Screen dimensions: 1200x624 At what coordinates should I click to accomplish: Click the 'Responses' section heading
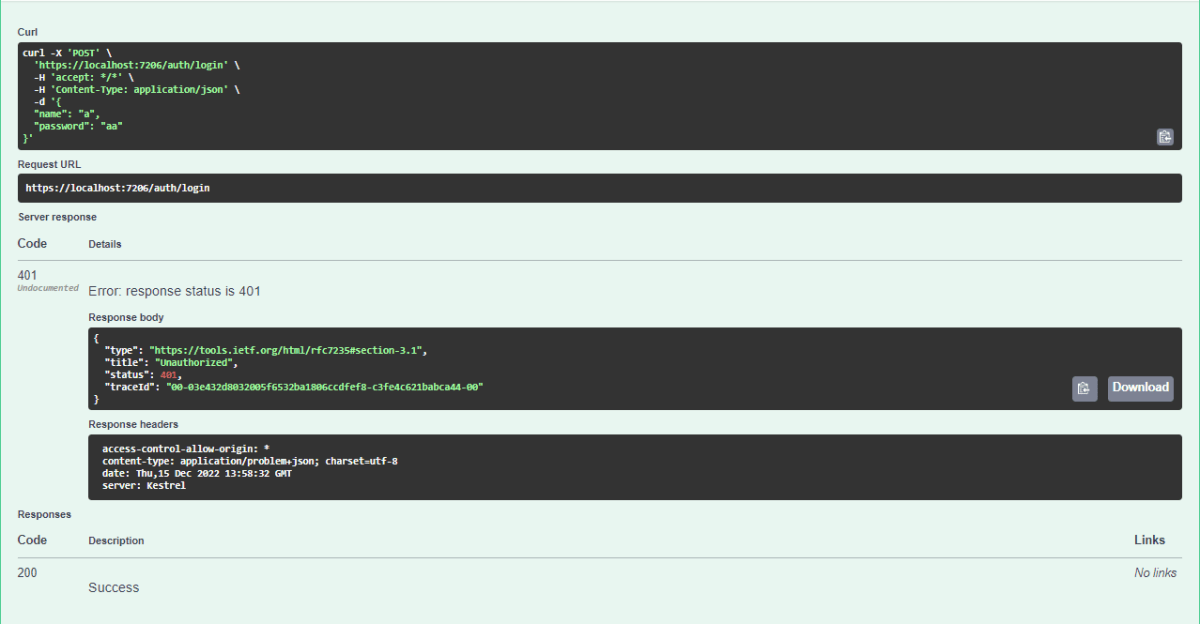pos(44,514)
